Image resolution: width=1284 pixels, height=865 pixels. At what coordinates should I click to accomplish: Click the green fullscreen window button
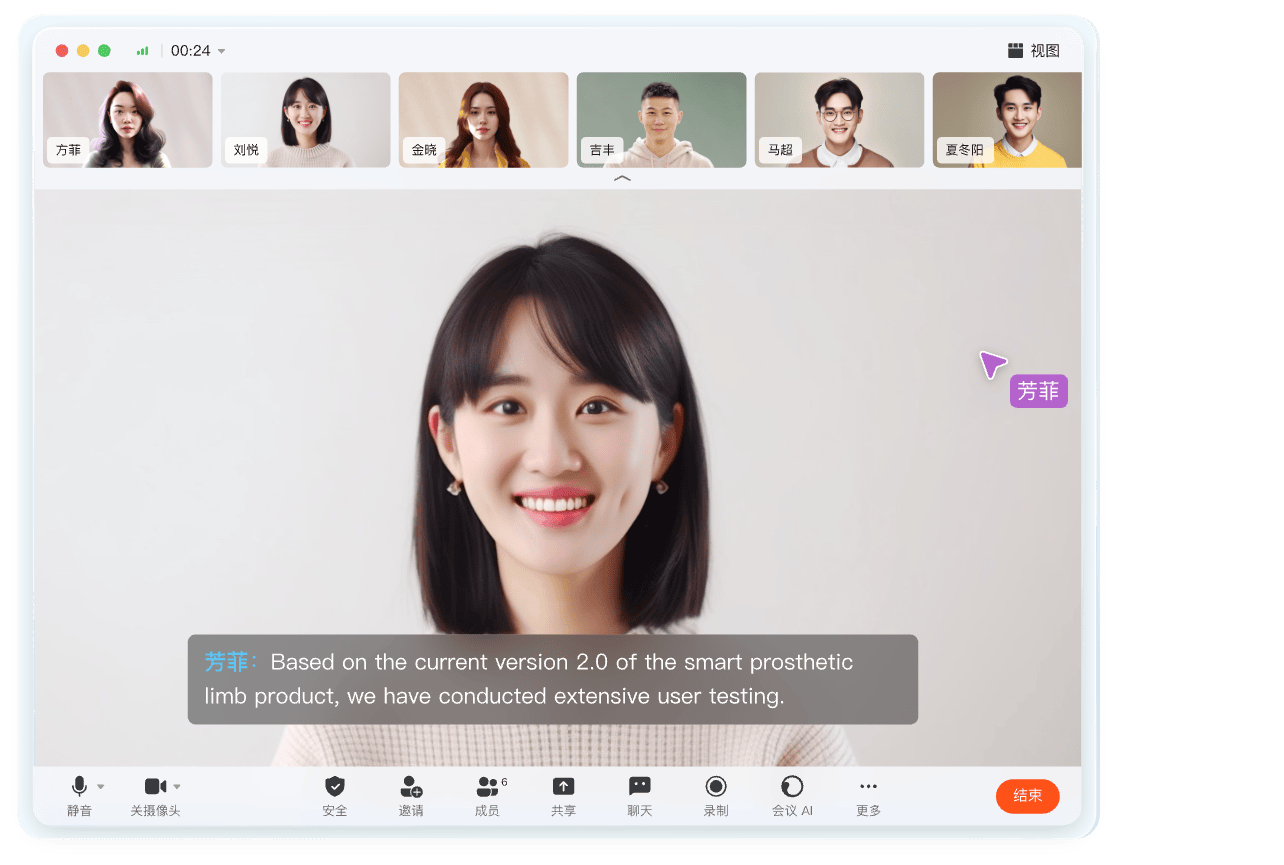104,51
